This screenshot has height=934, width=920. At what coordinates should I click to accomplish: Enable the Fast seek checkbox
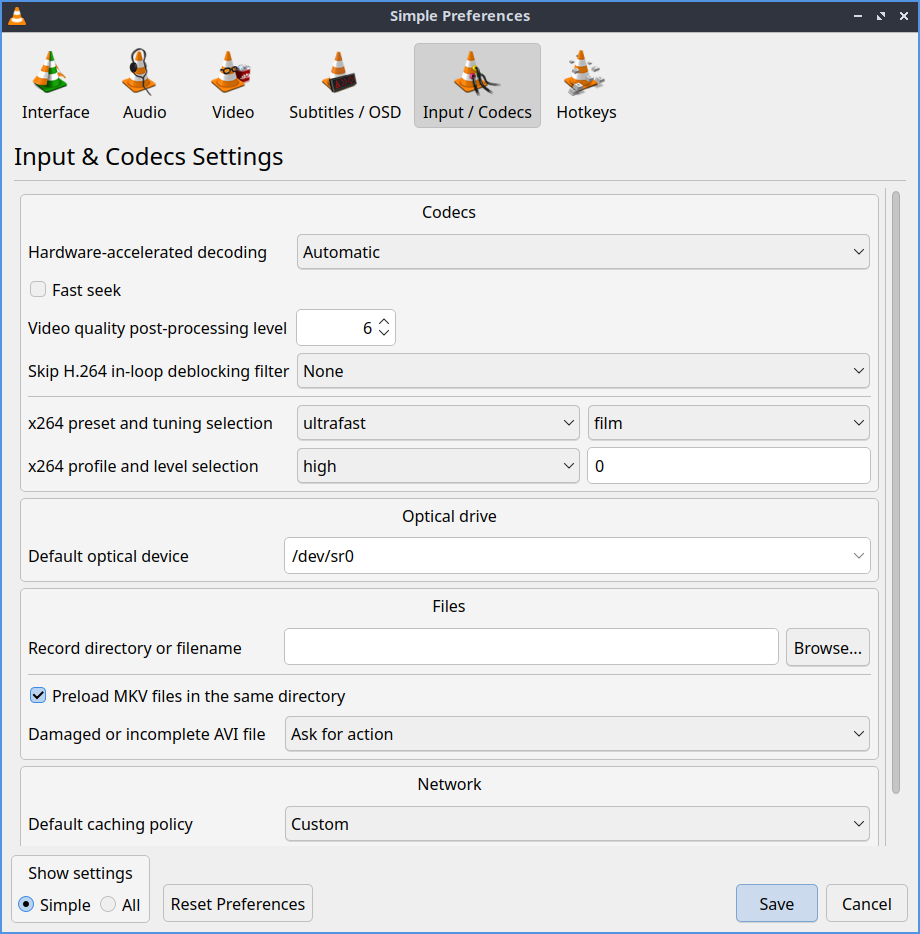pyautogui.click(x=38, y=290)
